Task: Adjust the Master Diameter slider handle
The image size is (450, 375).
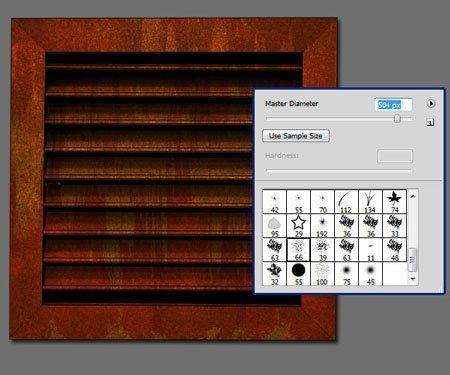Action: [x=397, y=118]
